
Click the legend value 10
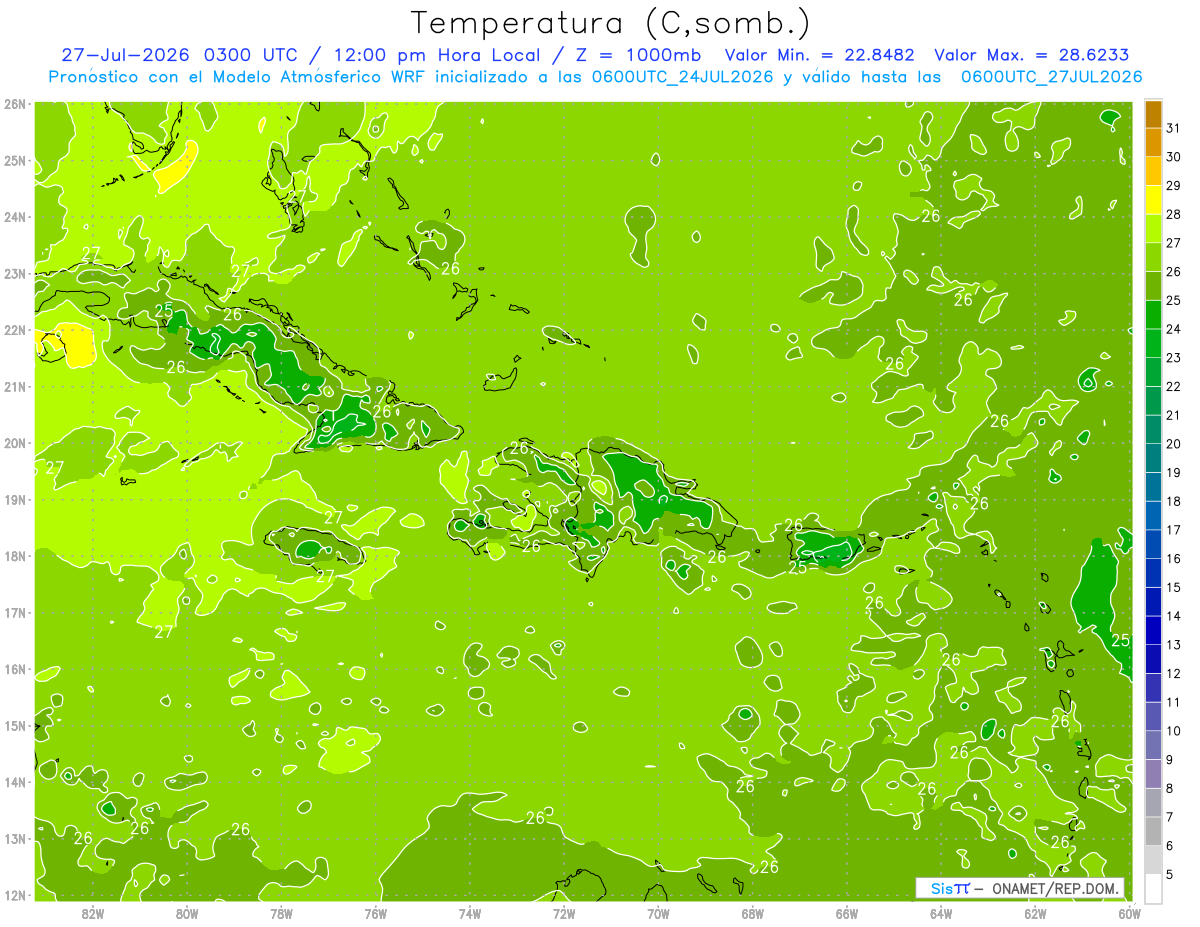1174,731
